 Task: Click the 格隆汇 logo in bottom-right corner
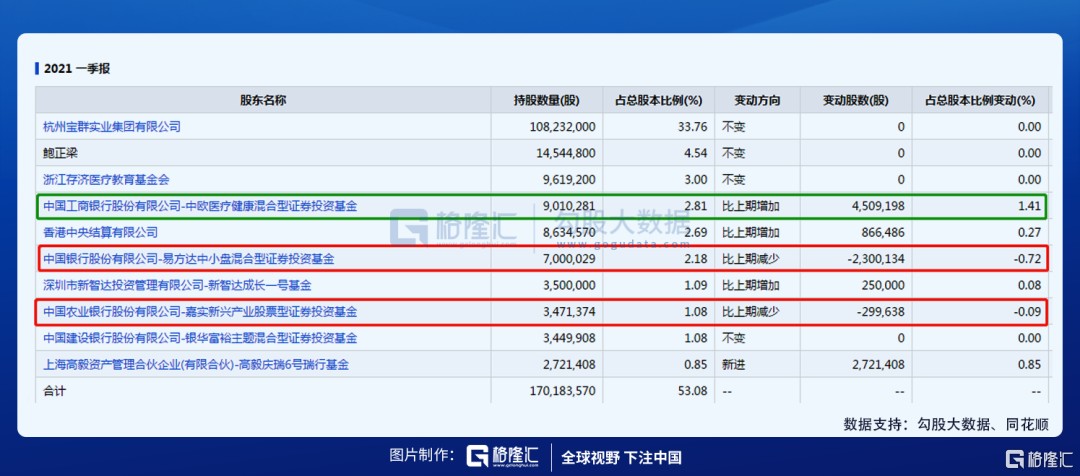click(x=1038, y=459)
